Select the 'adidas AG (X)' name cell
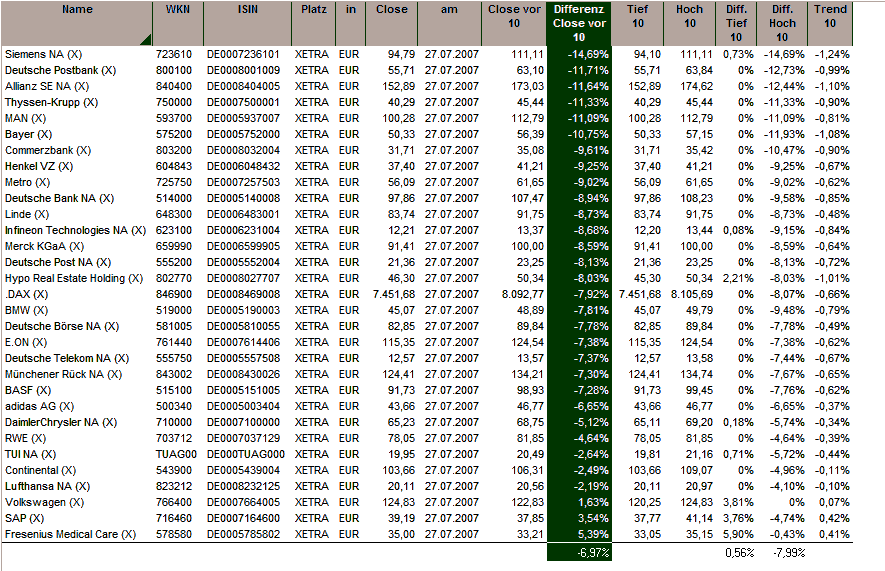 point(39,406)
